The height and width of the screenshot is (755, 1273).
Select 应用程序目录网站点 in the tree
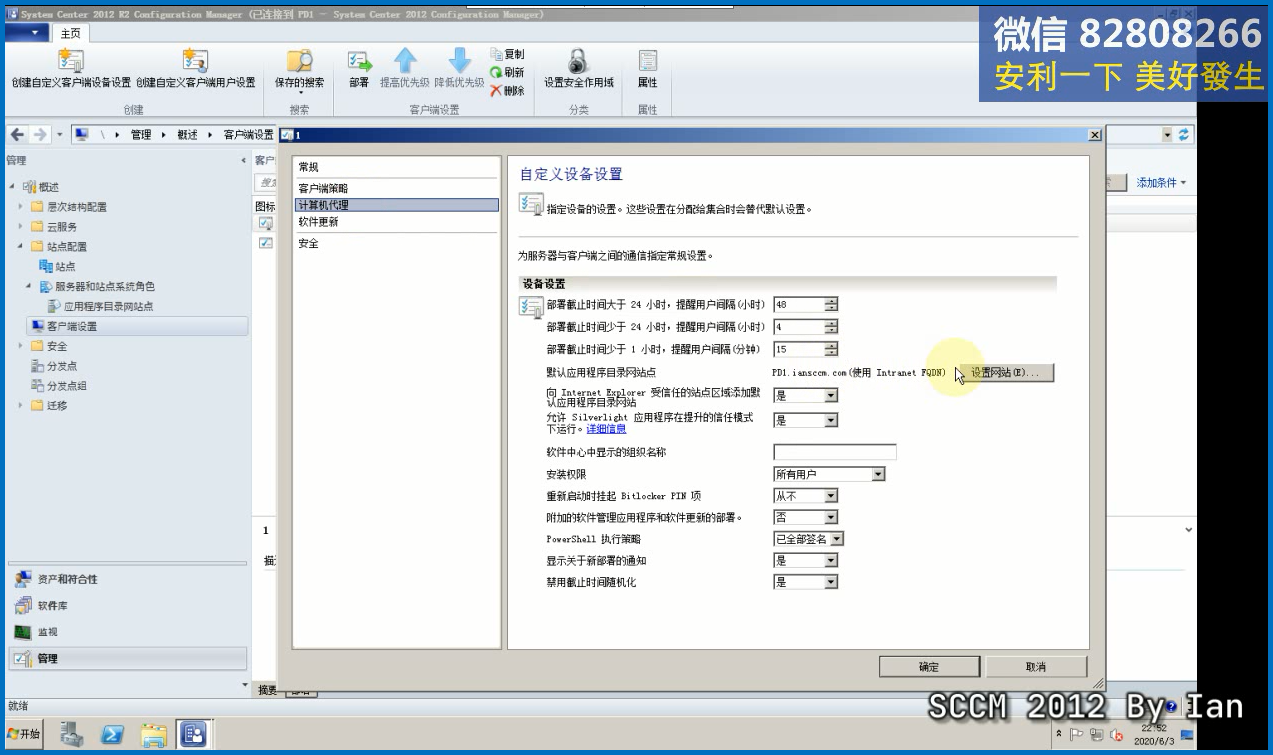pyautogui.click(x=101, y=307)
